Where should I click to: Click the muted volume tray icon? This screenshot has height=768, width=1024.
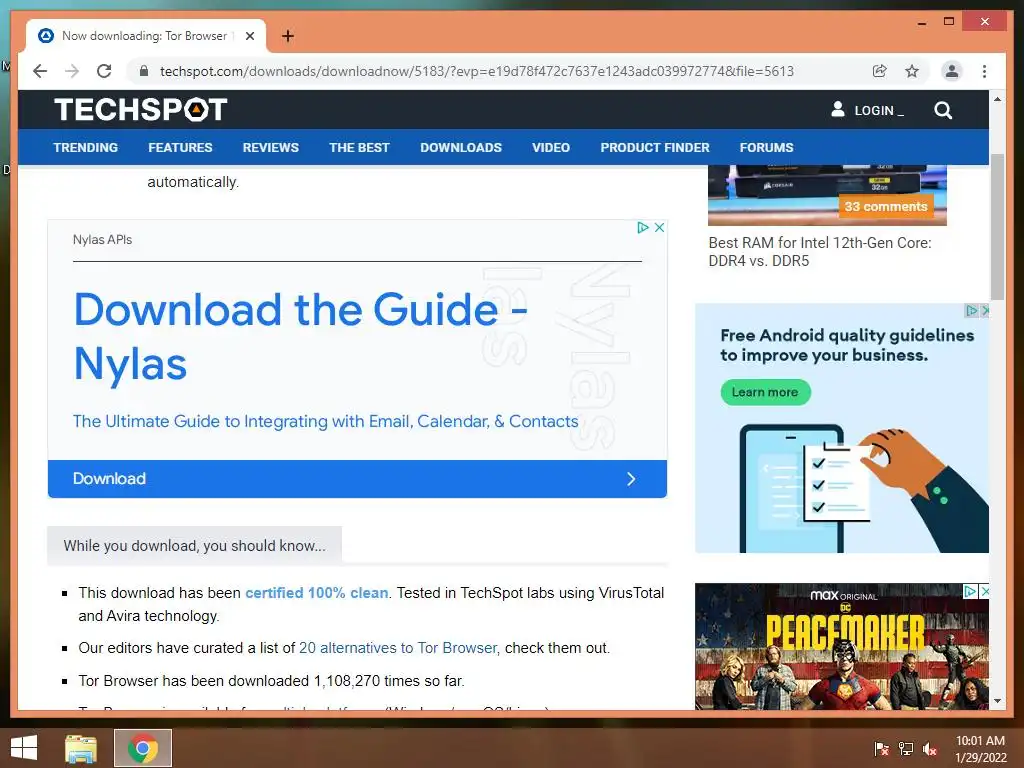(930, 748)
